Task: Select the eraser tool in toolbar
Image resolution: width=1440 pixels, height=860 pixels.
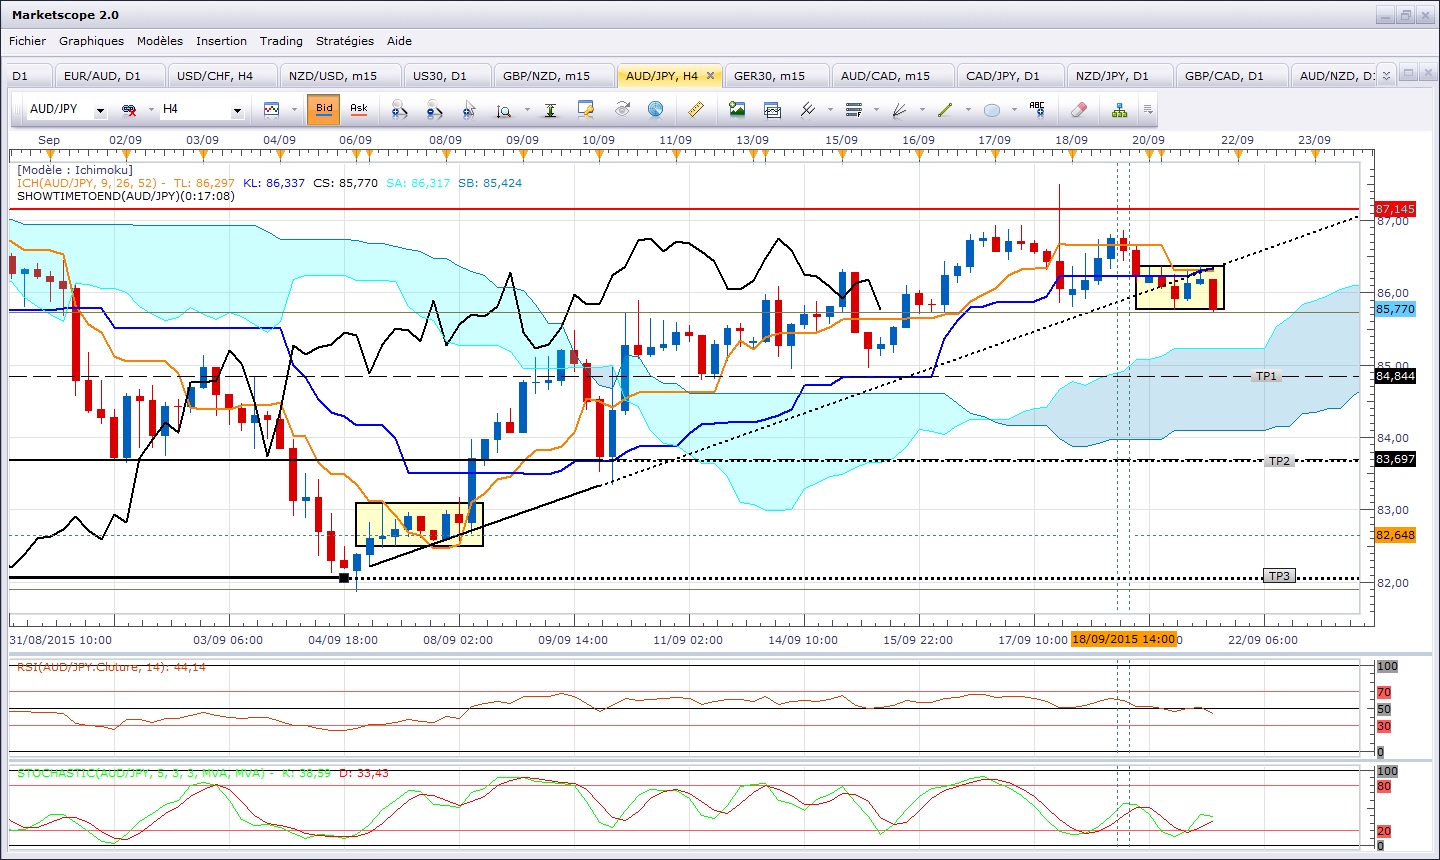Action: 1078,109
